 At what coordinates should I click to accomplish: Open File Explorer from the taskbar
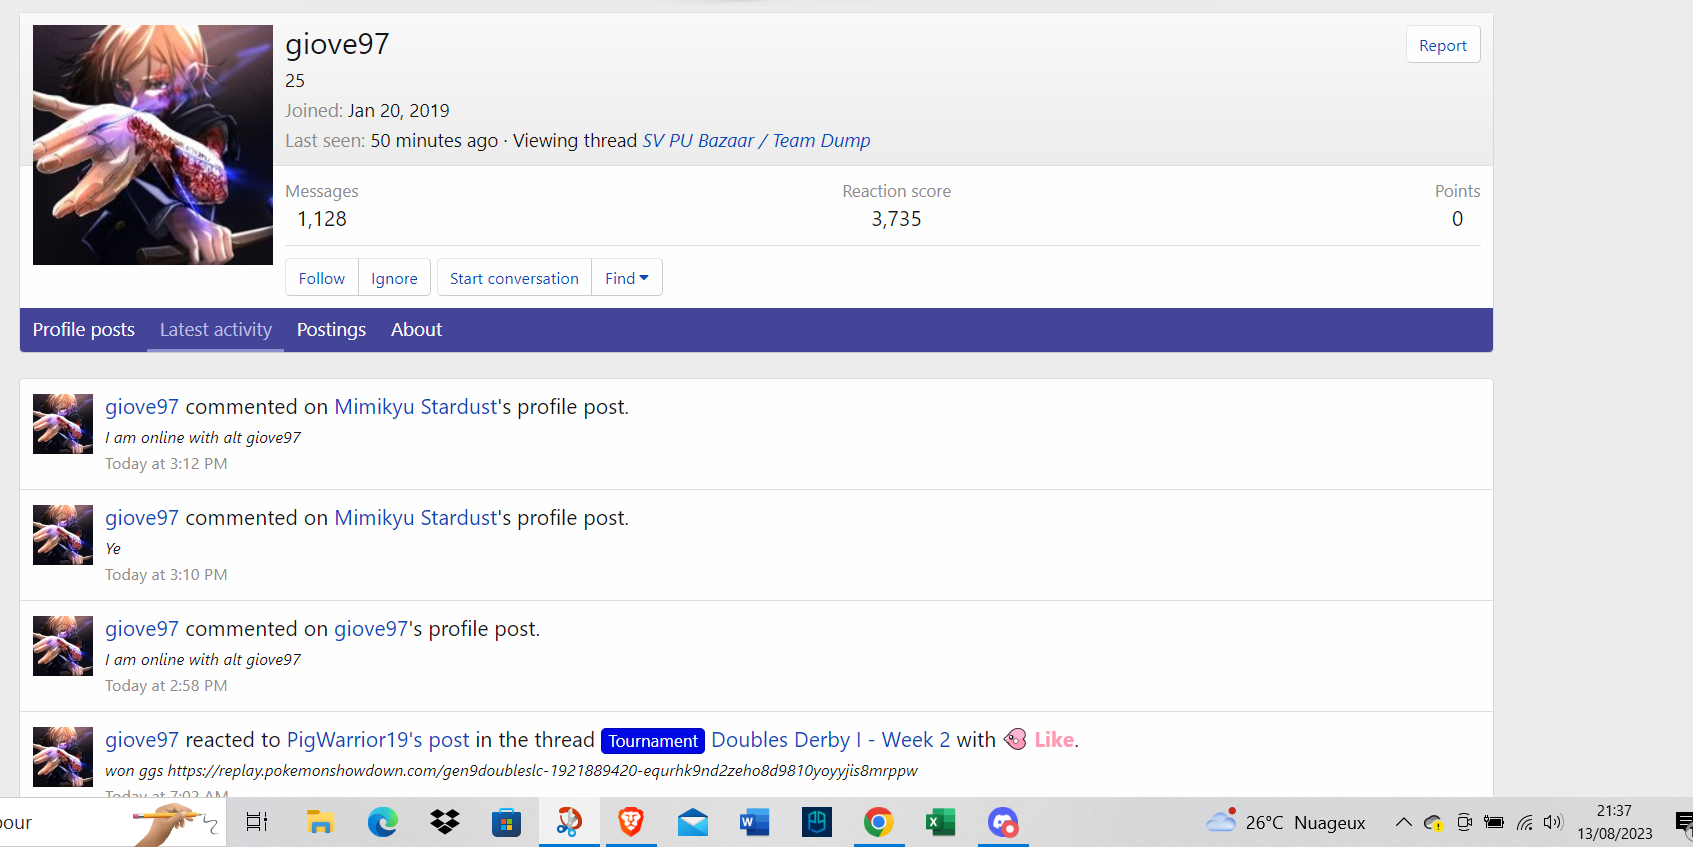click(x=320, y=822)
